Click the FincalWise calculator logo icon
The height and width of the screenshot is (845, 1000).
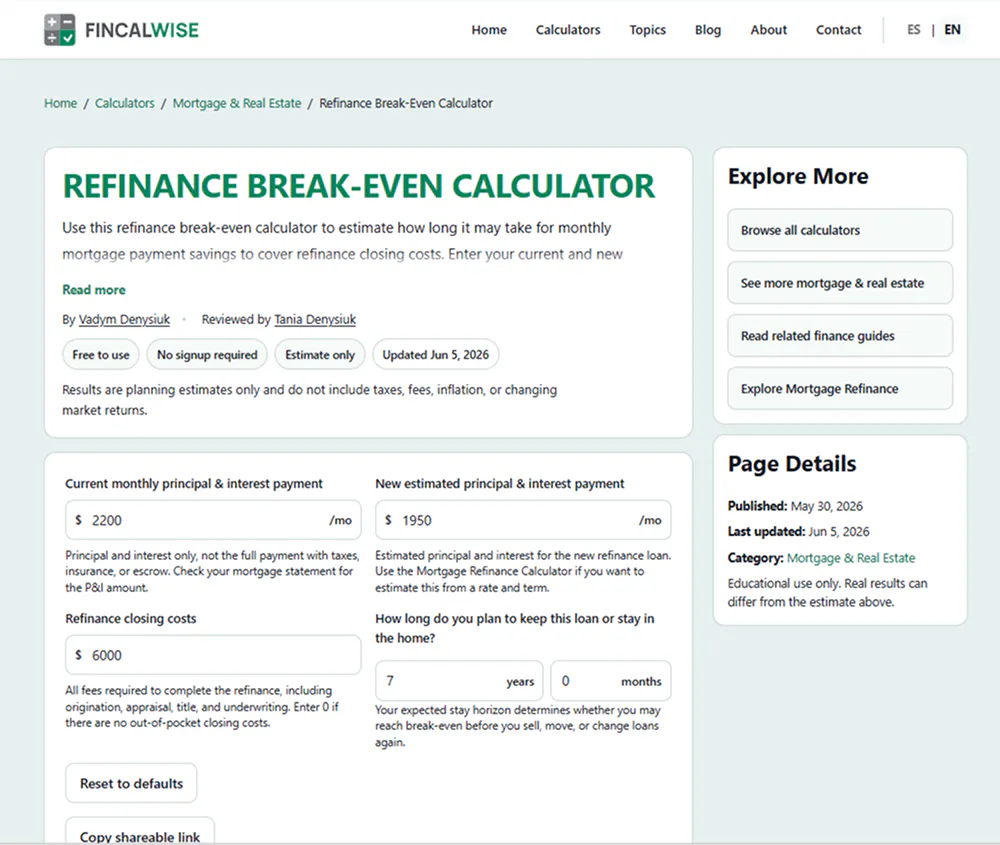(x=60, y=30)
